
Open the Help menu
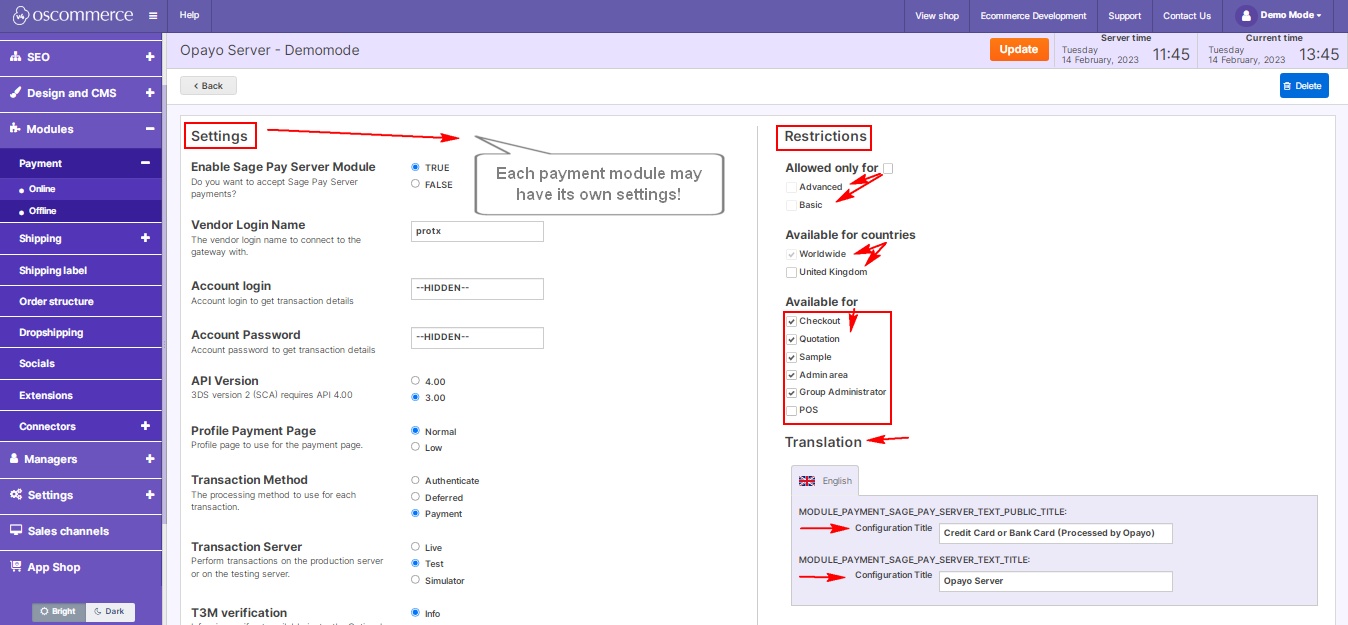189,16
